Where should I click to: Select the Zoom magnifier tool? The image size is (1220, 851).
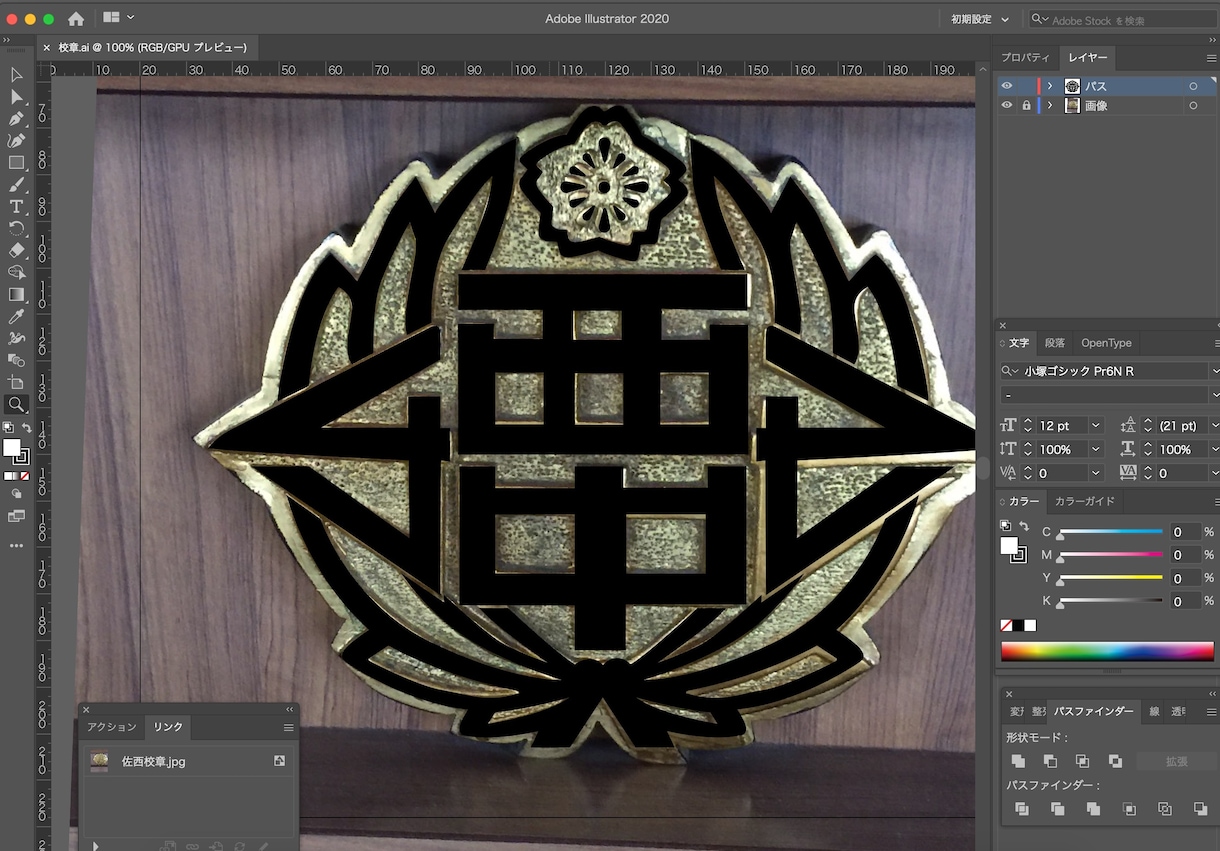tap(16, 405)
